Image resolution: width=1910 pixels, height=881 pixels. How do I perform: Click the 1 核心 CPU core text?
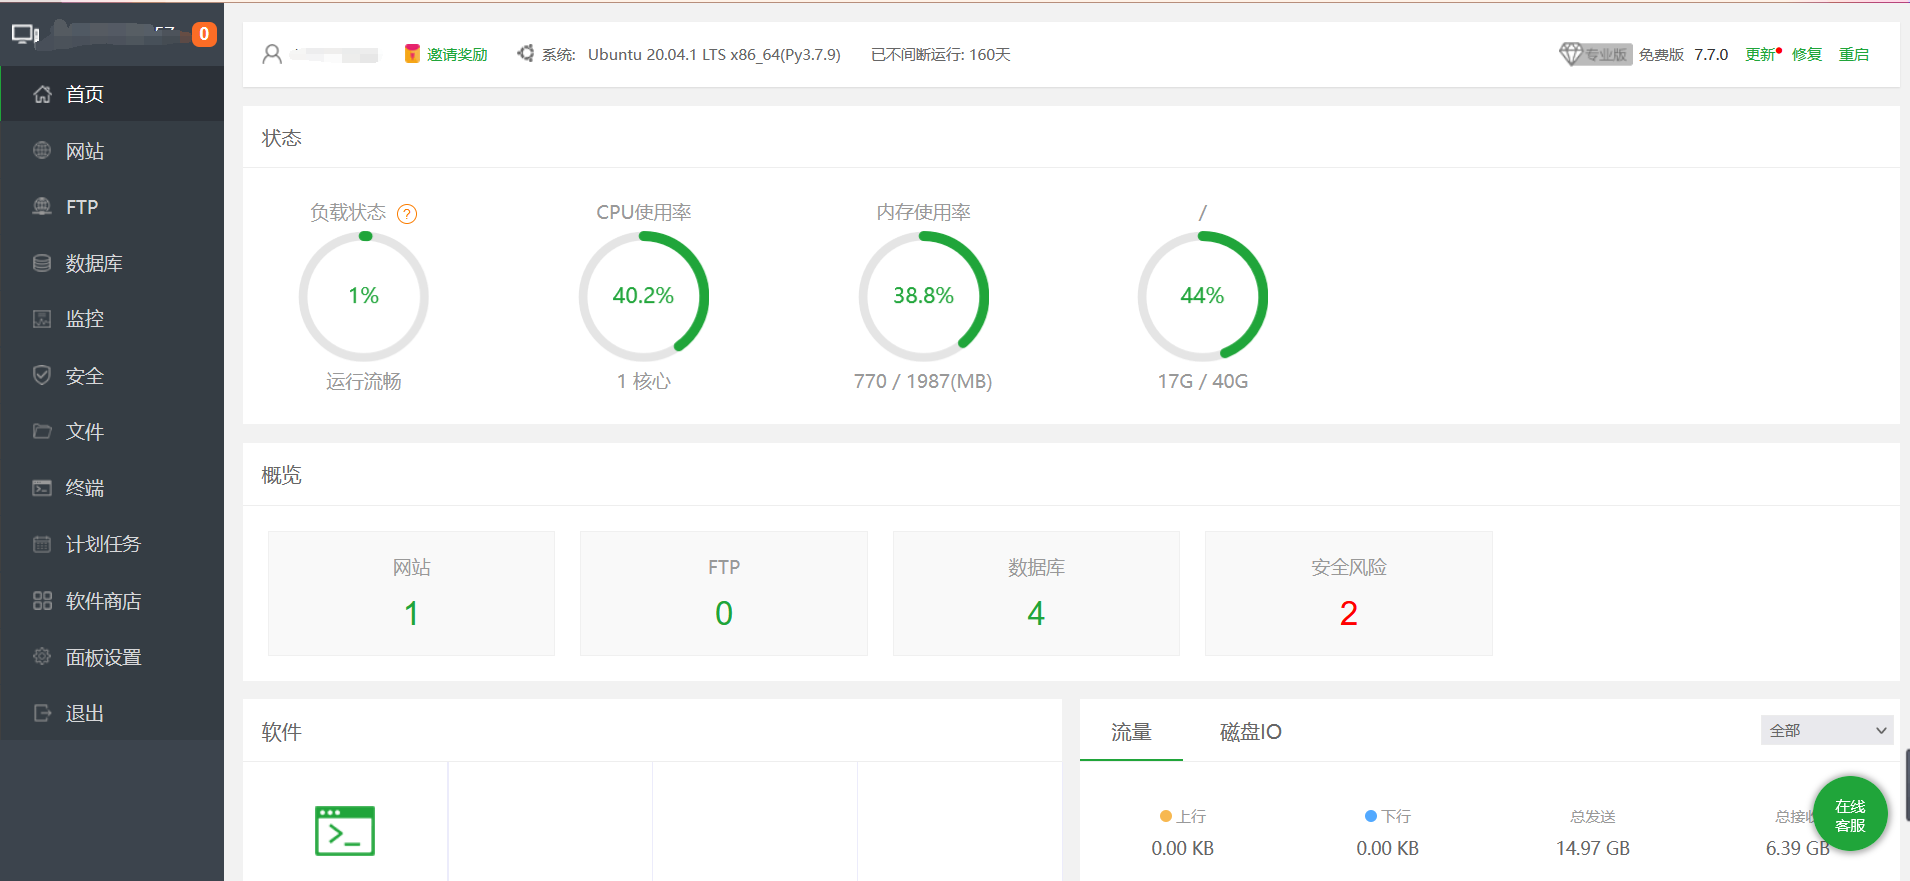pyautogui.click(x=644, y=381)
